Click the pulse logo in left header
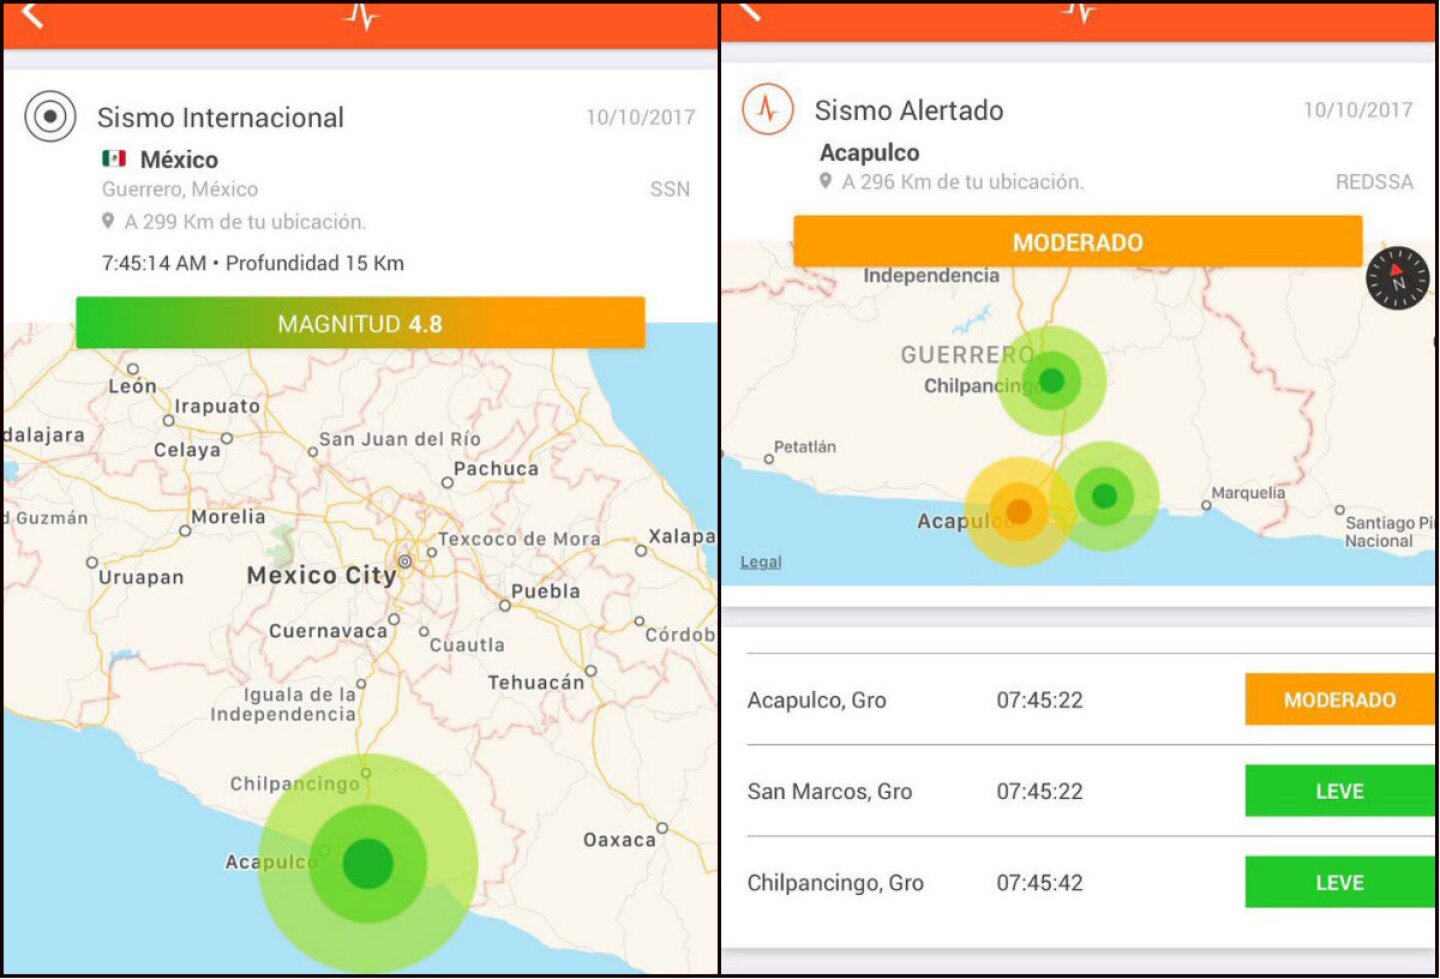1440x979 pixels. coord(361,15)
